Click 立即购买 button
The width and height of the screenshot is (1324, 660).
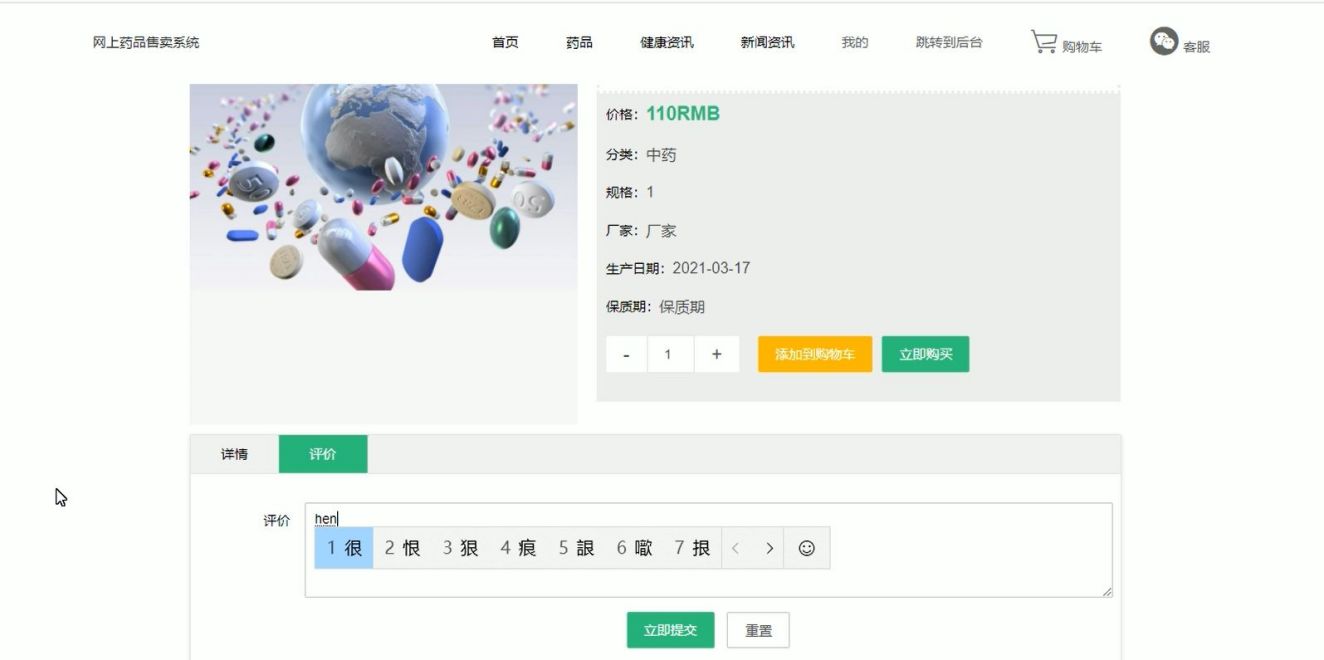(925, 354)
